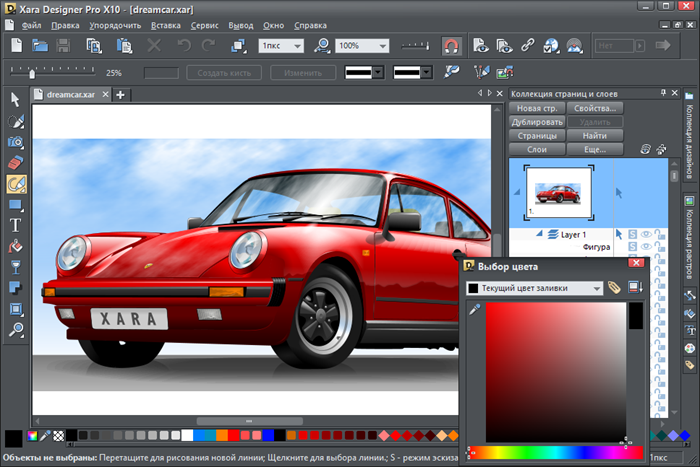Open the 1пкс line width dropdown
The width and height of the screenshot is (700, 467).
[x=297, y=46]
